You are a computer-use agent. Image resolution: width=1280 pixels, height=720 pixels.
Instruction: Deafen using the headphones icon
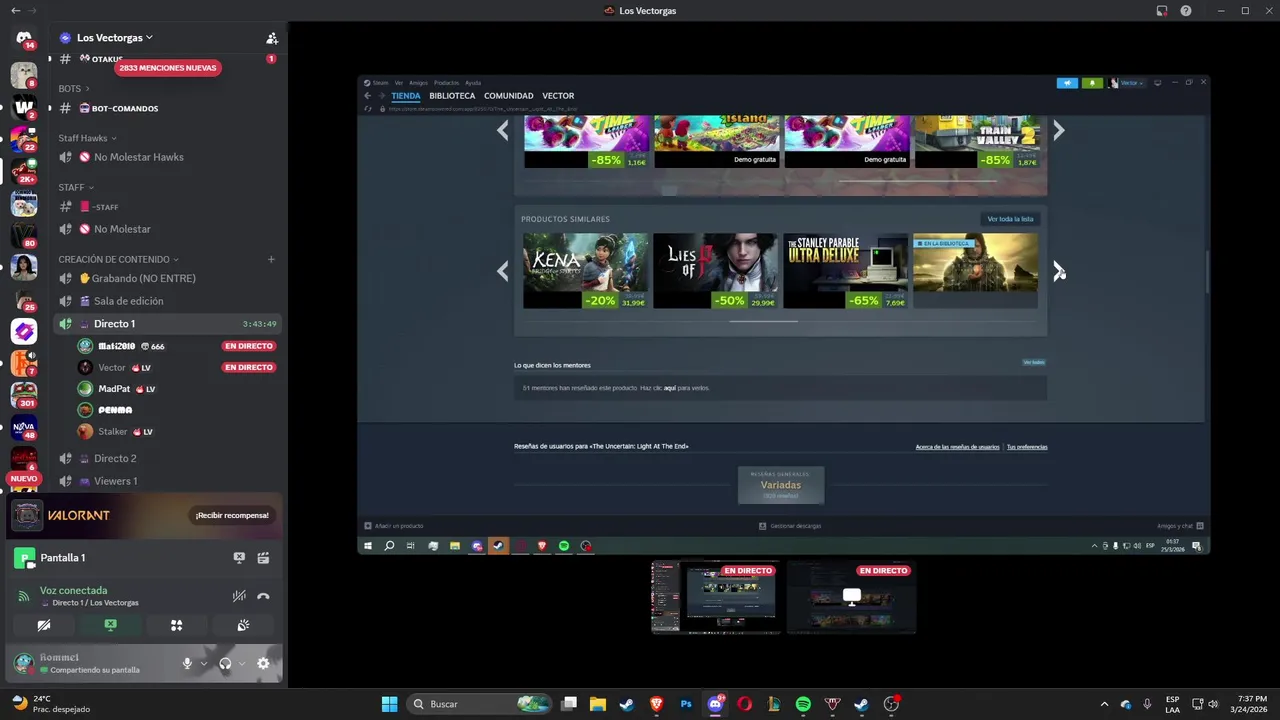(x=225, y=663)
